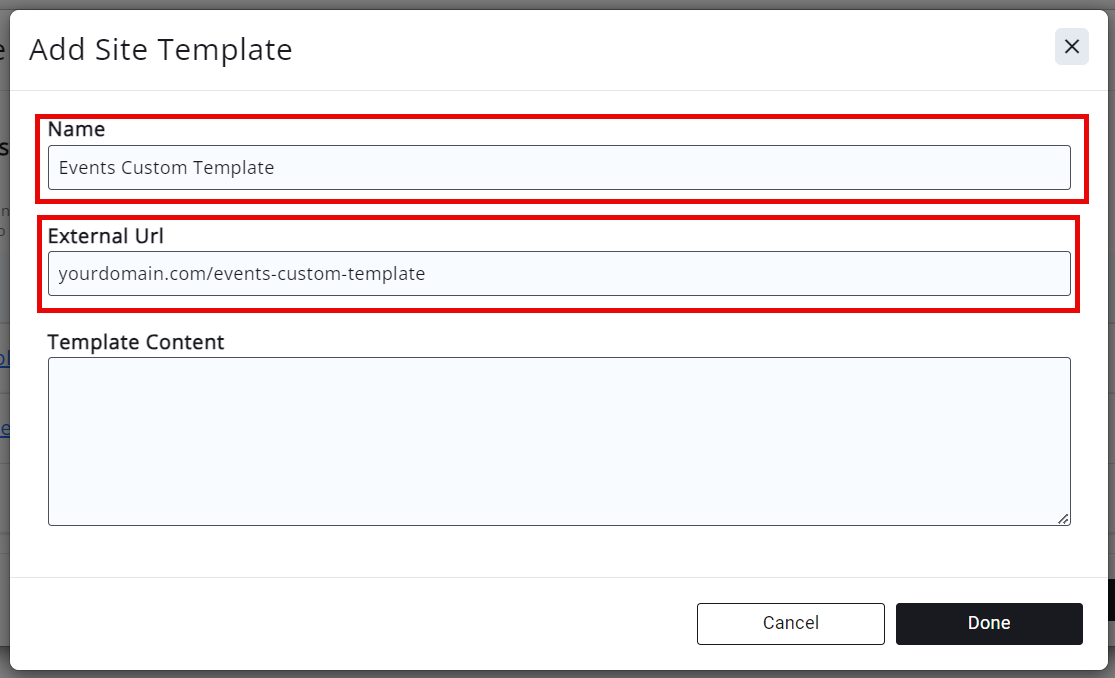This screenshot has width=1115, height=678.
Task: Select the Template Content text area
Action: click(x=559, y=441)
